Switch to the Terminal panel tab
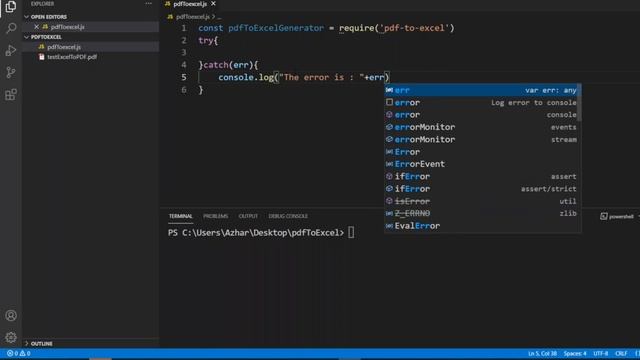The width and height of the screenshot is (640, 360). (x=180, y=216)
